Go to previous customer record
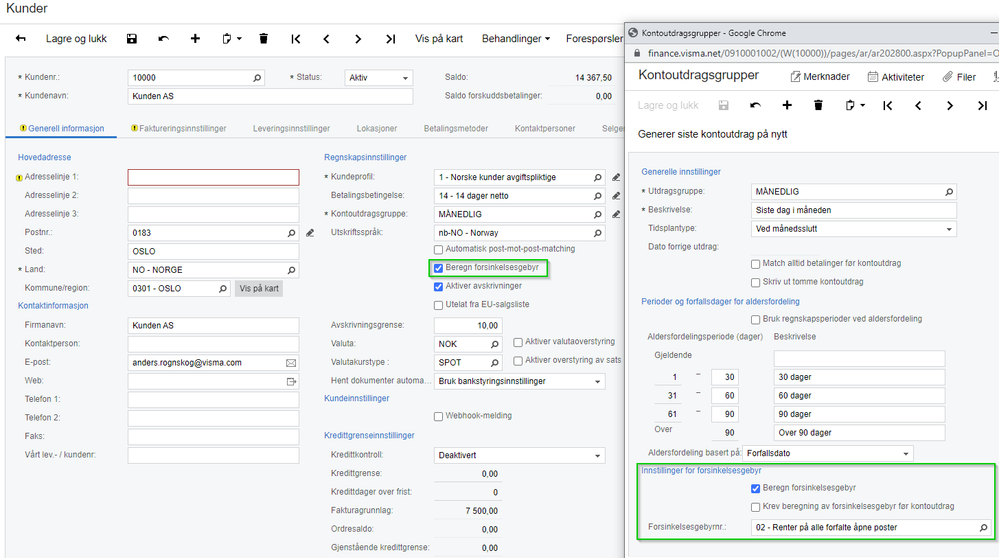 click(x=326, y=39)
